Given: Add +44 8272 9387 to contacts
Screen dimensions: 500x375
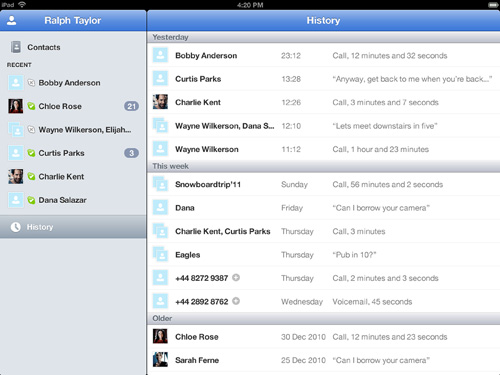Looking at the screenshot, I should click(x=236, y=278).
